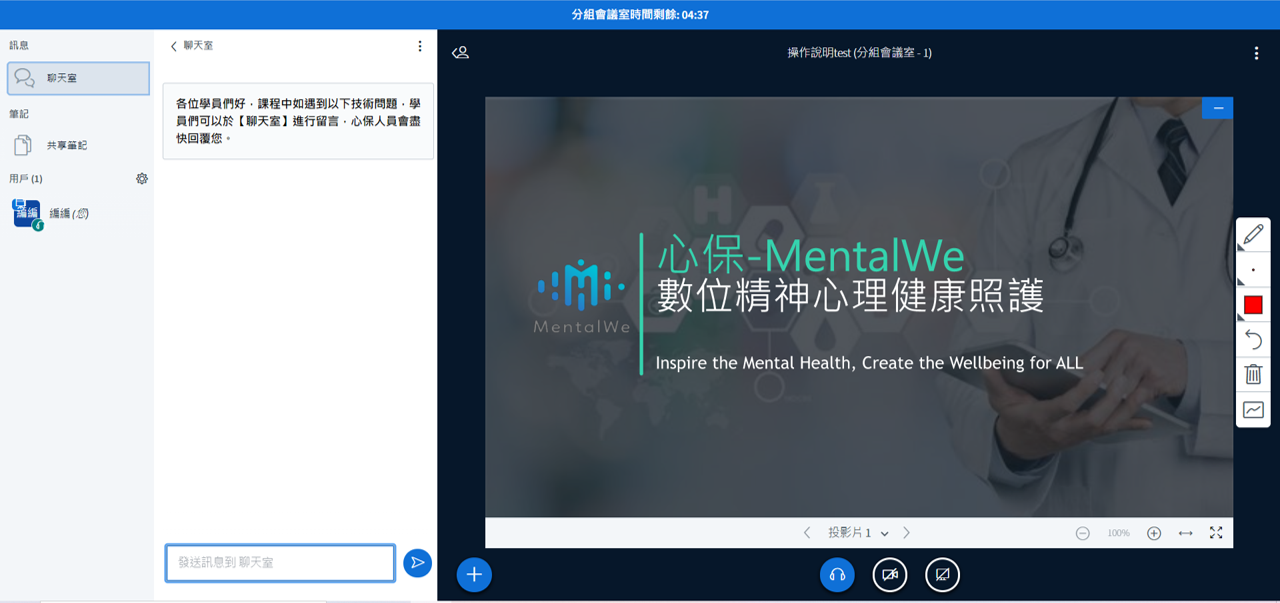Click the message input field
Screen dimensions: 1280x603
click(280, 563)
